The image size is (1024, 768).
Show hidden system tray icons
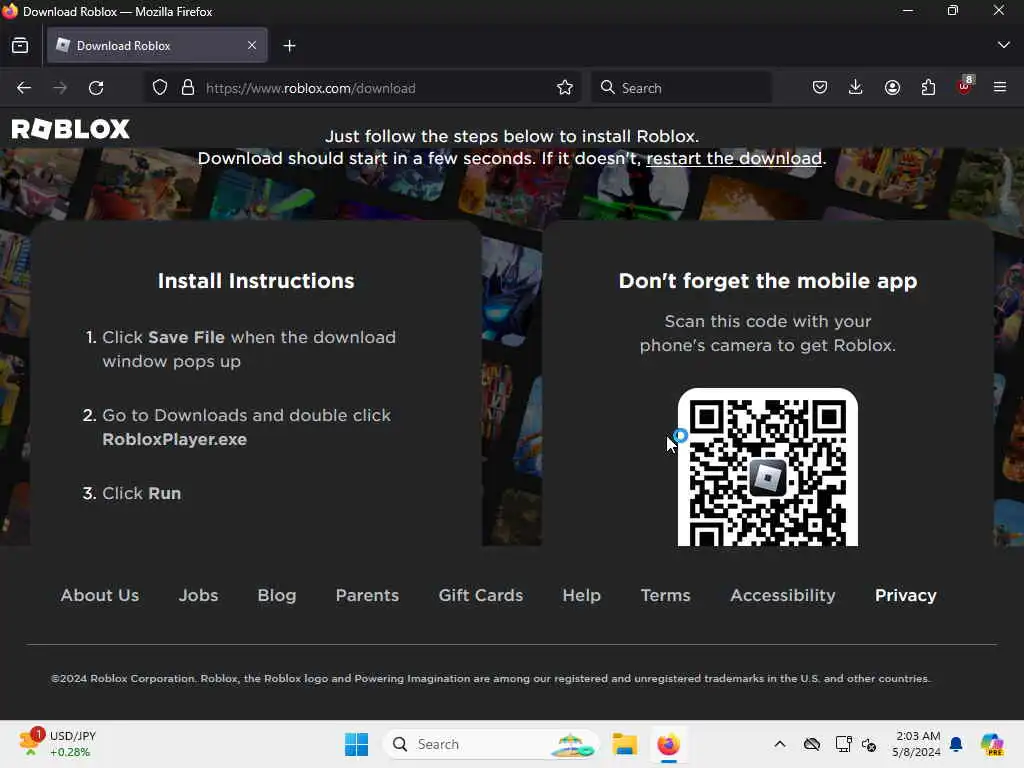[780, 744]
